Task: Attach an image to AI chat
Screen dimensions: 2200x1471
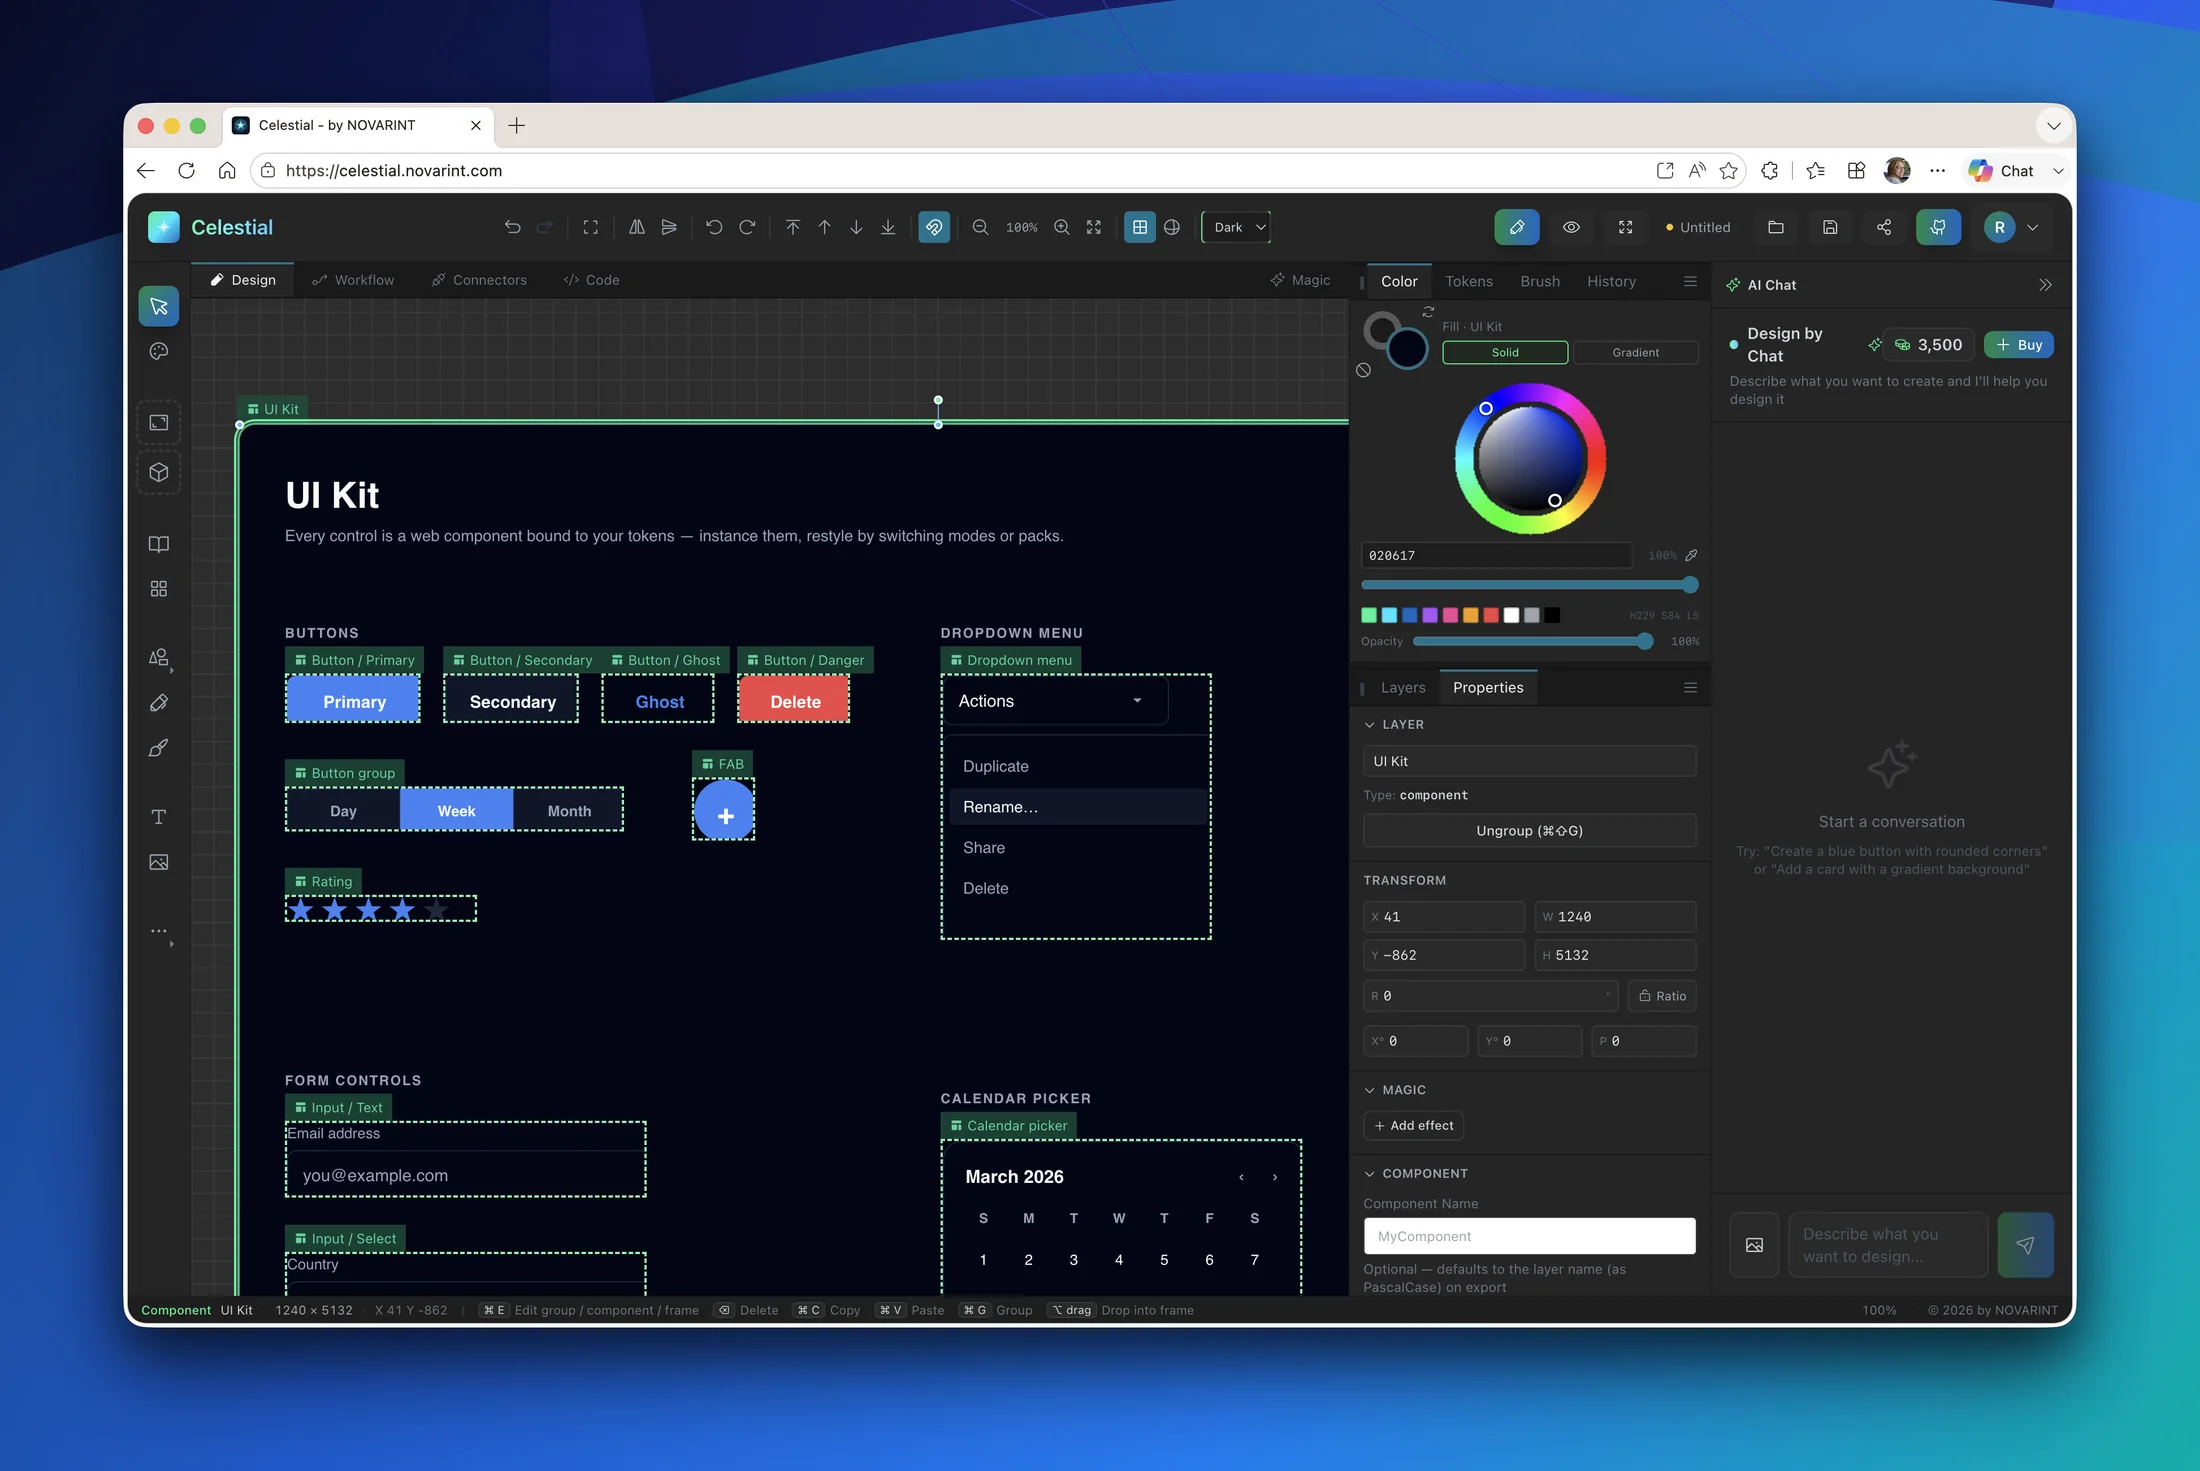Action: [1755, 1245]
